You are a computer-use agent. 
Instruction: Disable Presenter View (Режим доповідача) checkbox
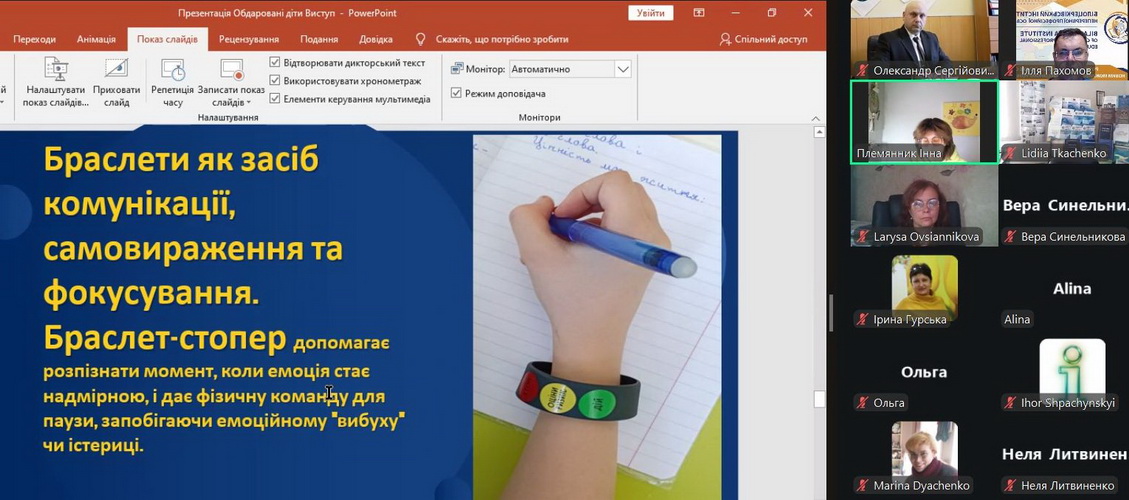[457, 93]
